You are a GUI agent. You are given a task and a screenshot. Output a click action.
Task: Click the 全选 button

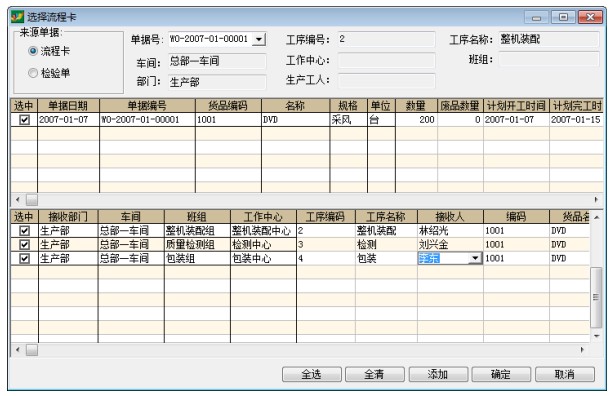(311, 374)
